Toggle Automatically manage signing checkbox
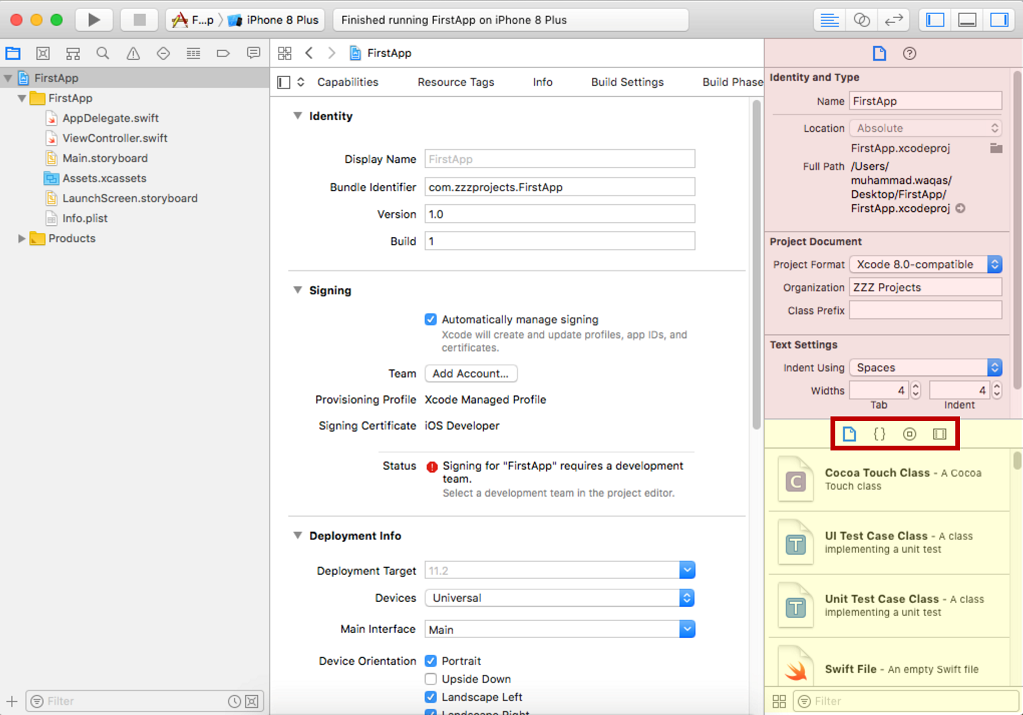The width and height of the screenshot is (1023, 715). (431, 320)
